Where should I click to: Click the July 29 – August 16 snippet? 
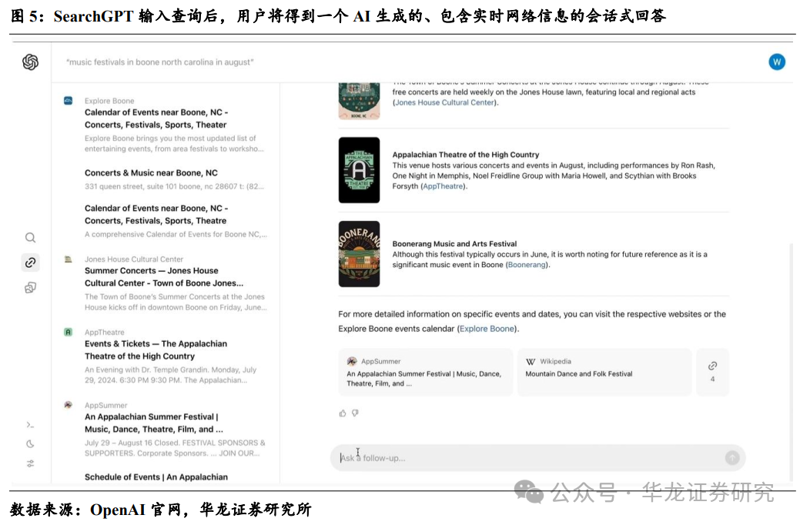pyautogui.click(x=174, y=448)
